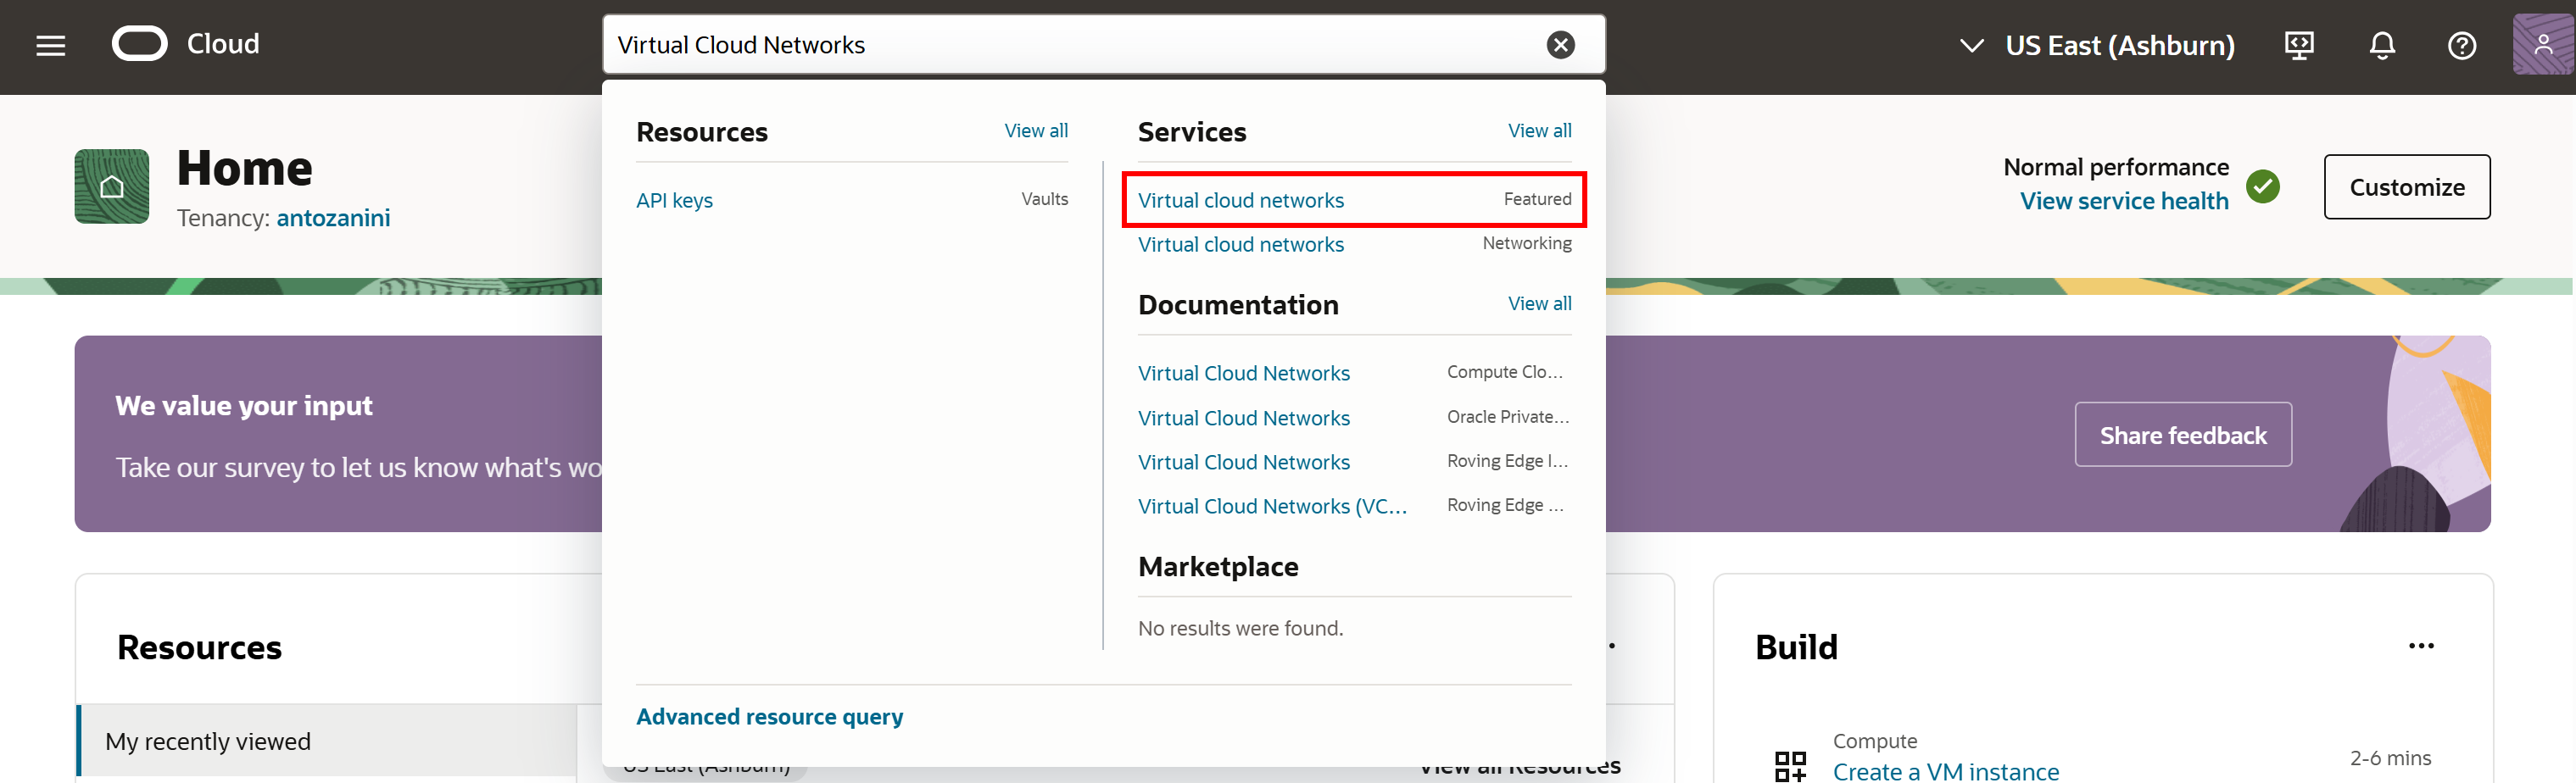Image resolution: width=2576 pixels, height=783 pixels.
Task: Open the antozanini tenancy link
Action: click(x=333, y=218)
